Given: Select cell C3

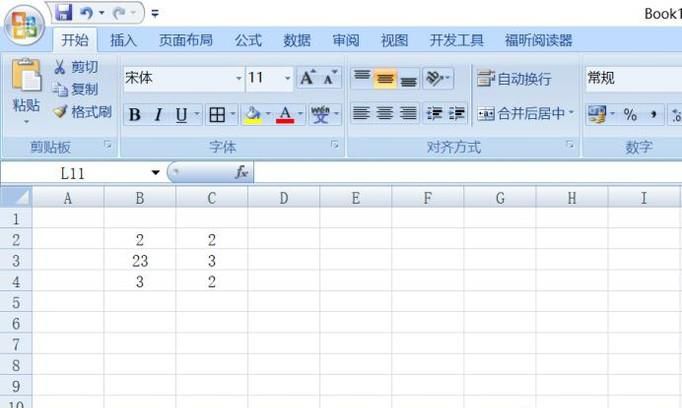Looking at the screenshot, I should (x=211, y=261).
